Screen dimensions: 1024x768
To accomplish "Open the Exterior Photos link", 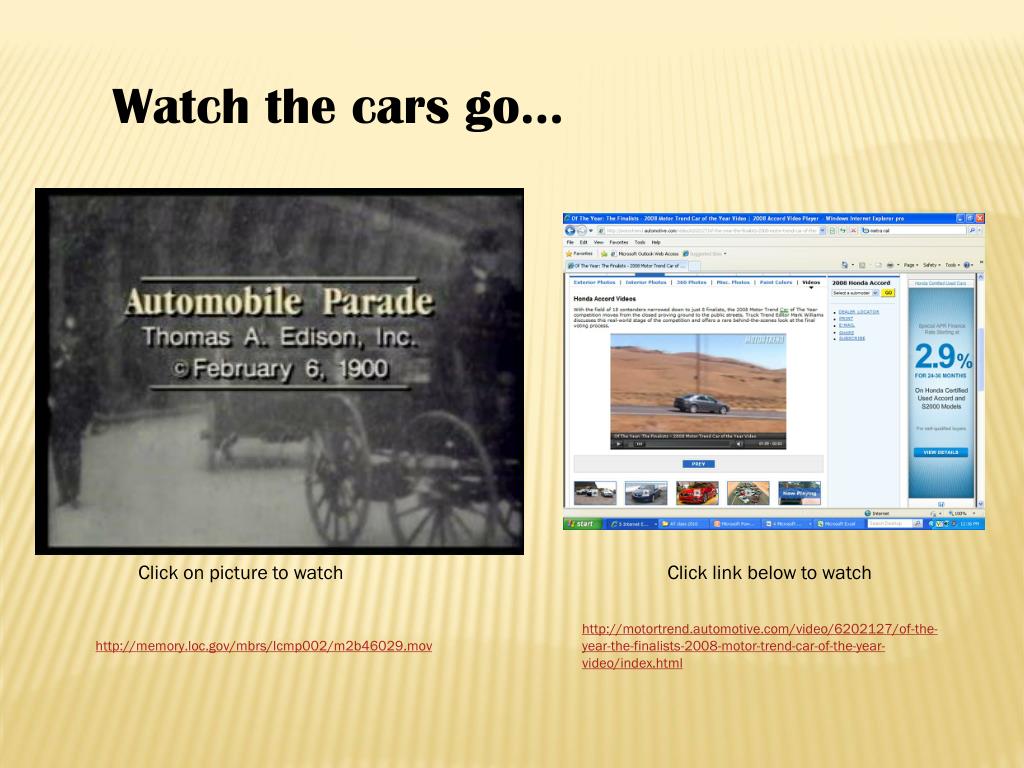I will point(594,282).
